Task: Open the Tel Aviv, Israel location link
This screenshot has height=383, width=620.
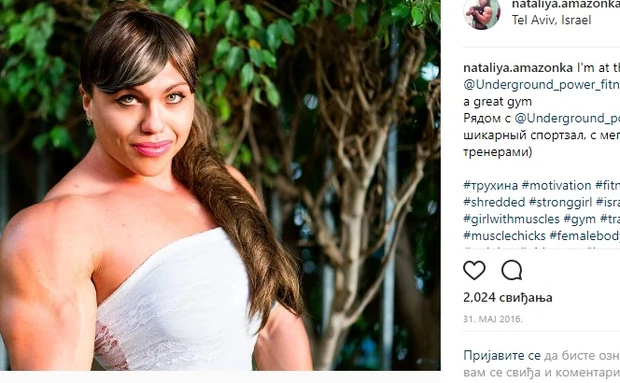Action: click(551, 20)
